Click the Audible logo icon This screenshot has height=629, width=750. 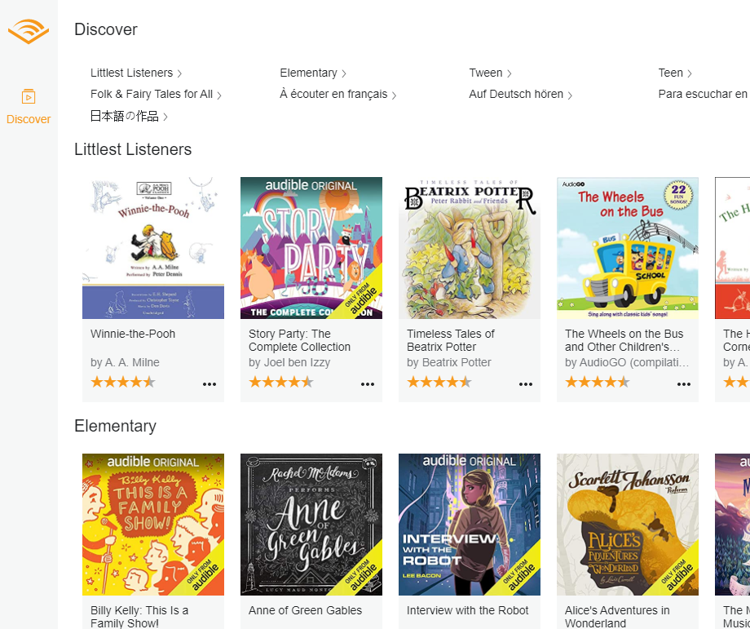(28, 31)
